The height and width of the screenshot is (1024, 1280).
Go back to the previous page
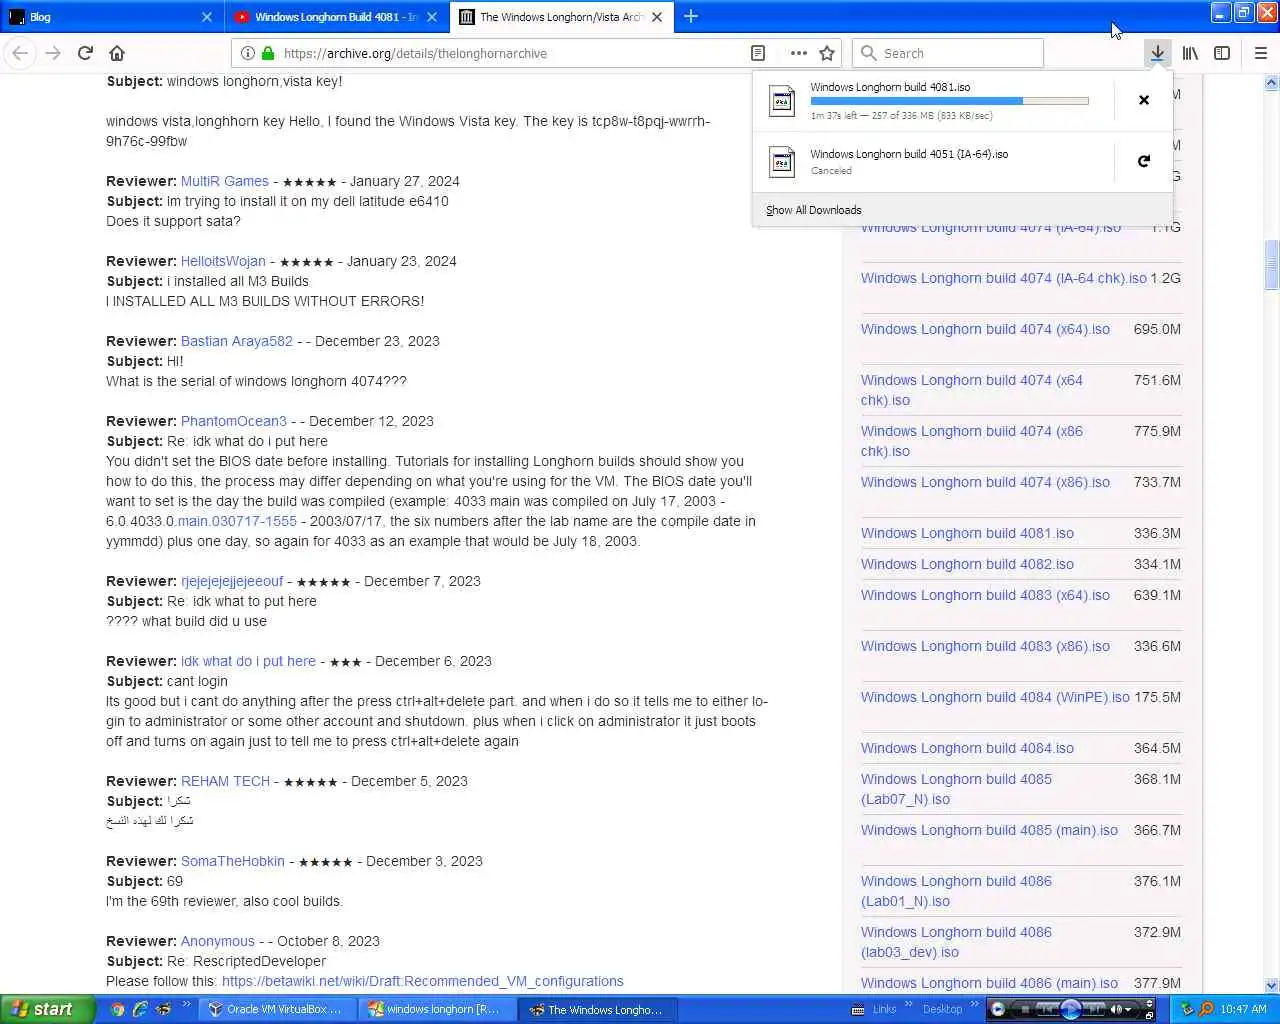click(21, 53)
